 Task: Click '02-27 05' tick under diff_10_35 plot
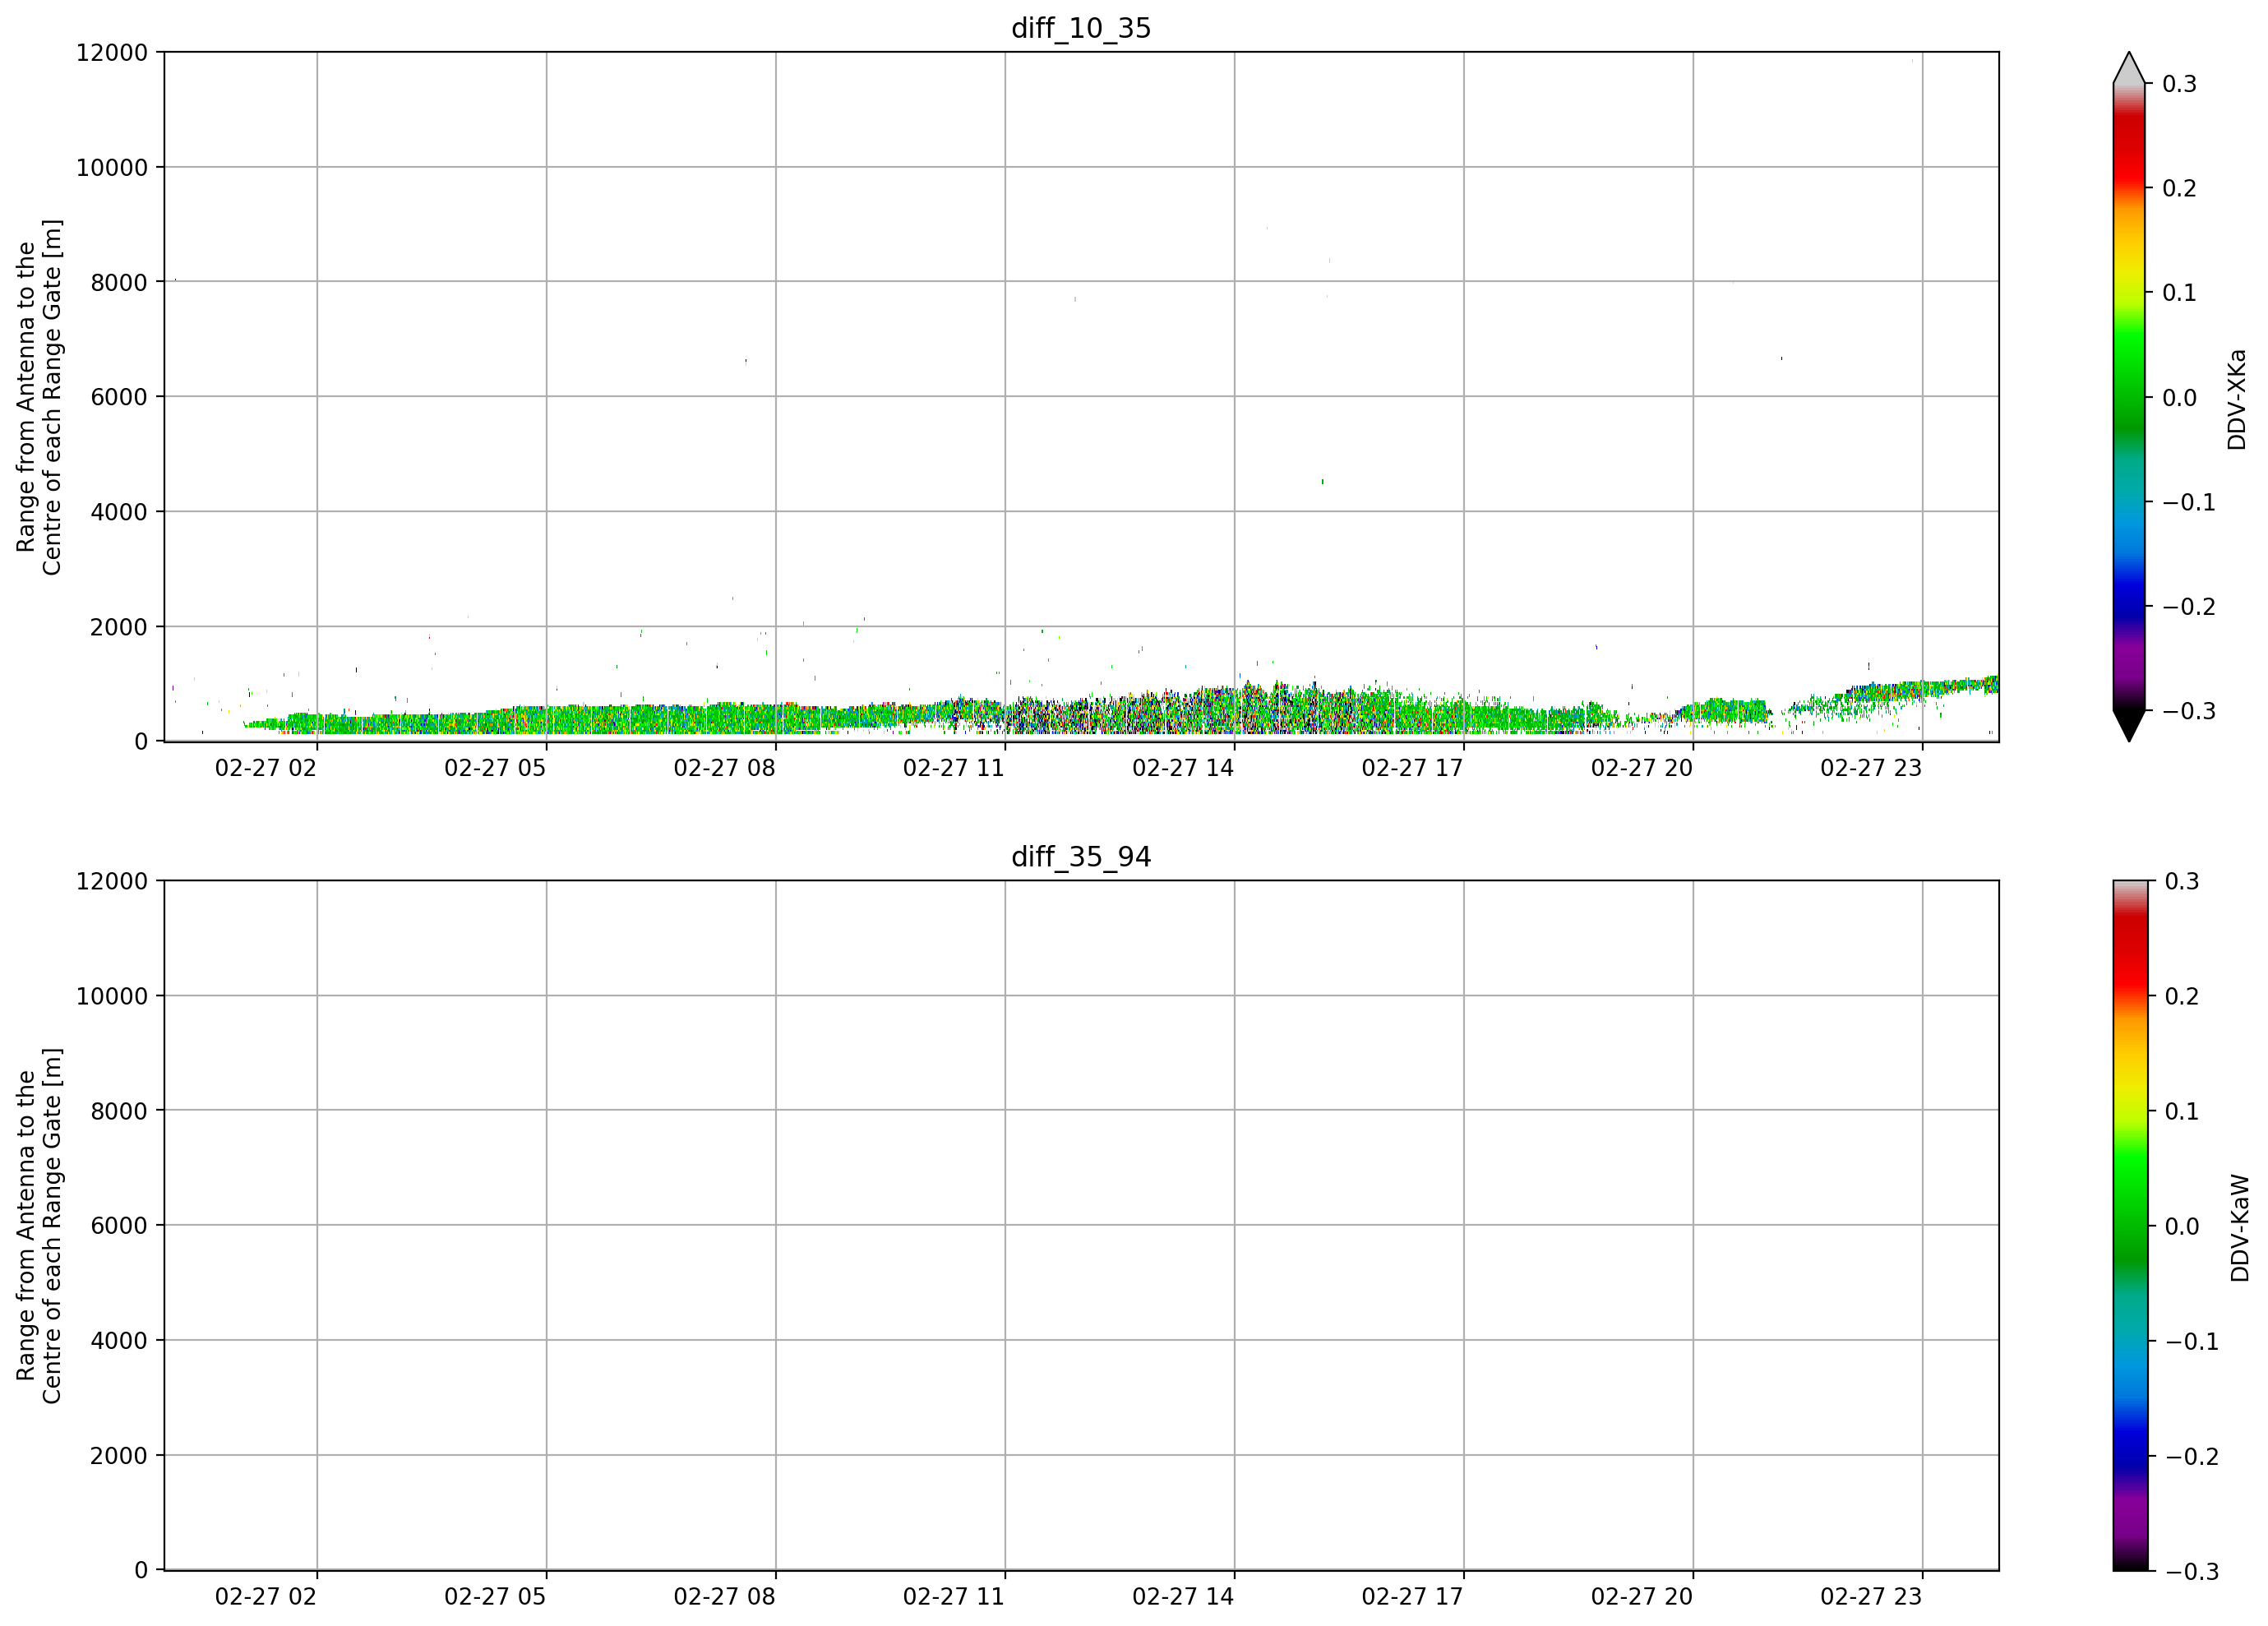point(495,768)
